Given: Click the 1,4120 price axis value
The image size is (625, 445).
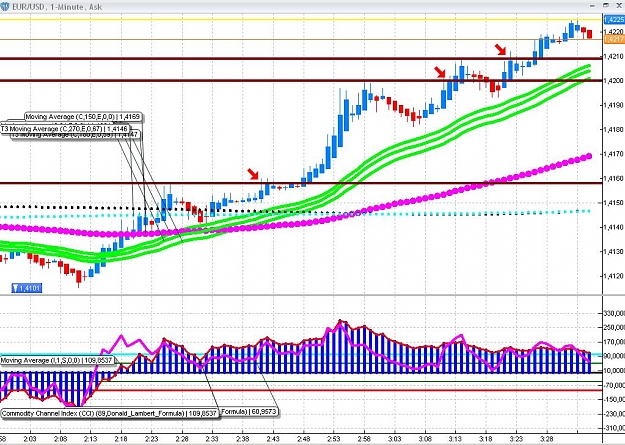Looking at the screenshot, I should 614,276.
